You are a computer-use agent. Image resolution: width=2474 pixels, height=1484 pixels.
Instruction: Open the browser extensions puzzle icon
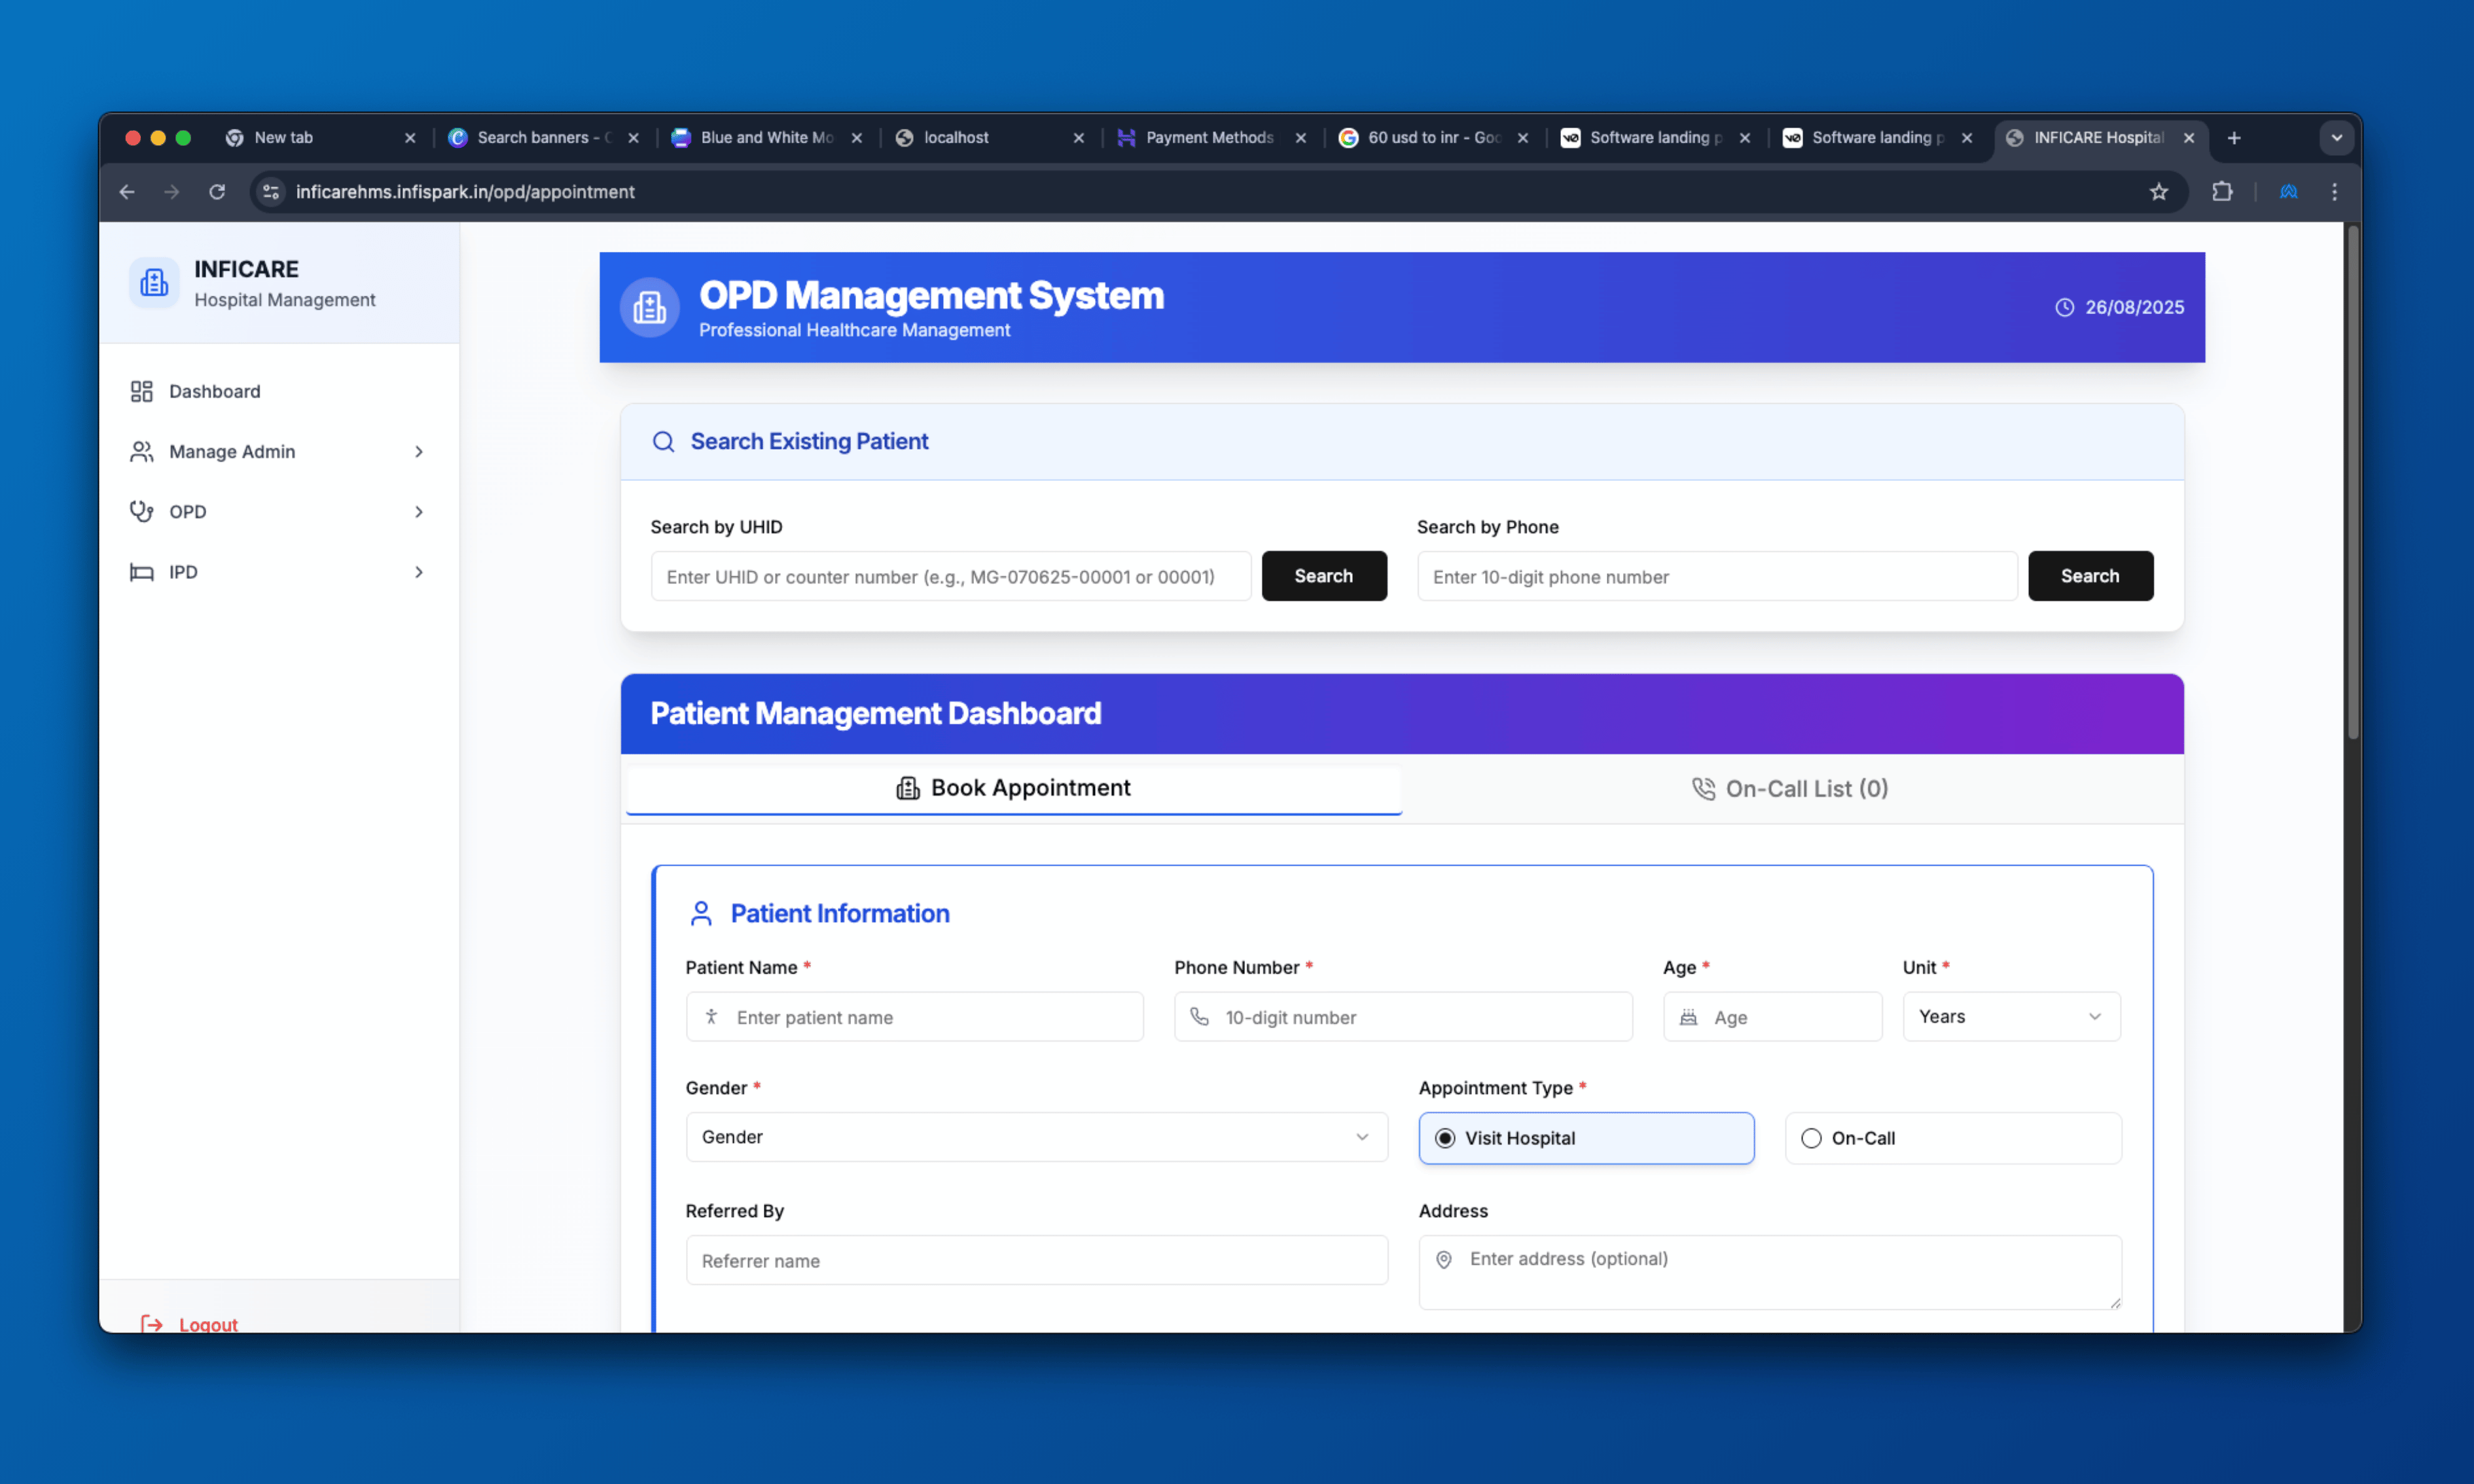tap(2221, 192)
